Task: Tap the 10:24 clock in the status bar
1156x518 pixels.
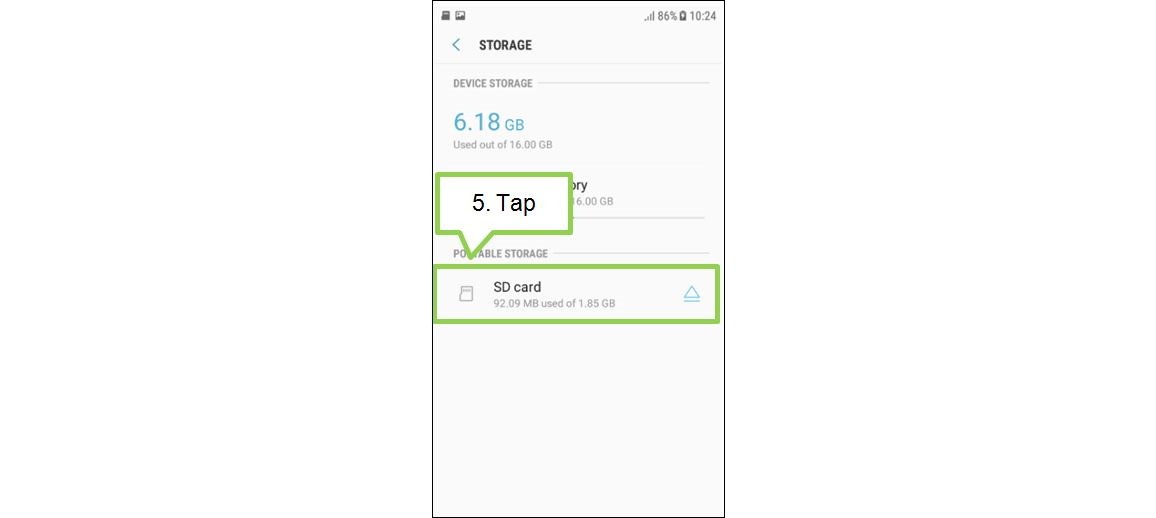Action: tap(703, 15)
